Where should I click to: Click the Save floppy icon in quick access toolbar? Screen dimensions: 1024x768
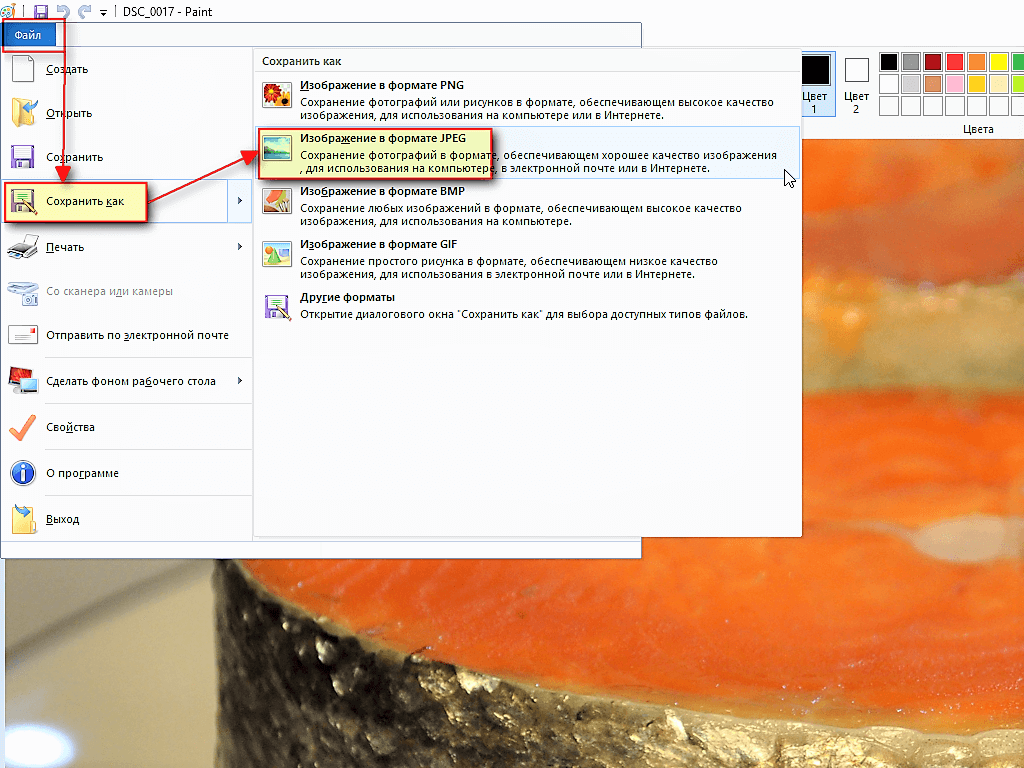click(41, 12)
